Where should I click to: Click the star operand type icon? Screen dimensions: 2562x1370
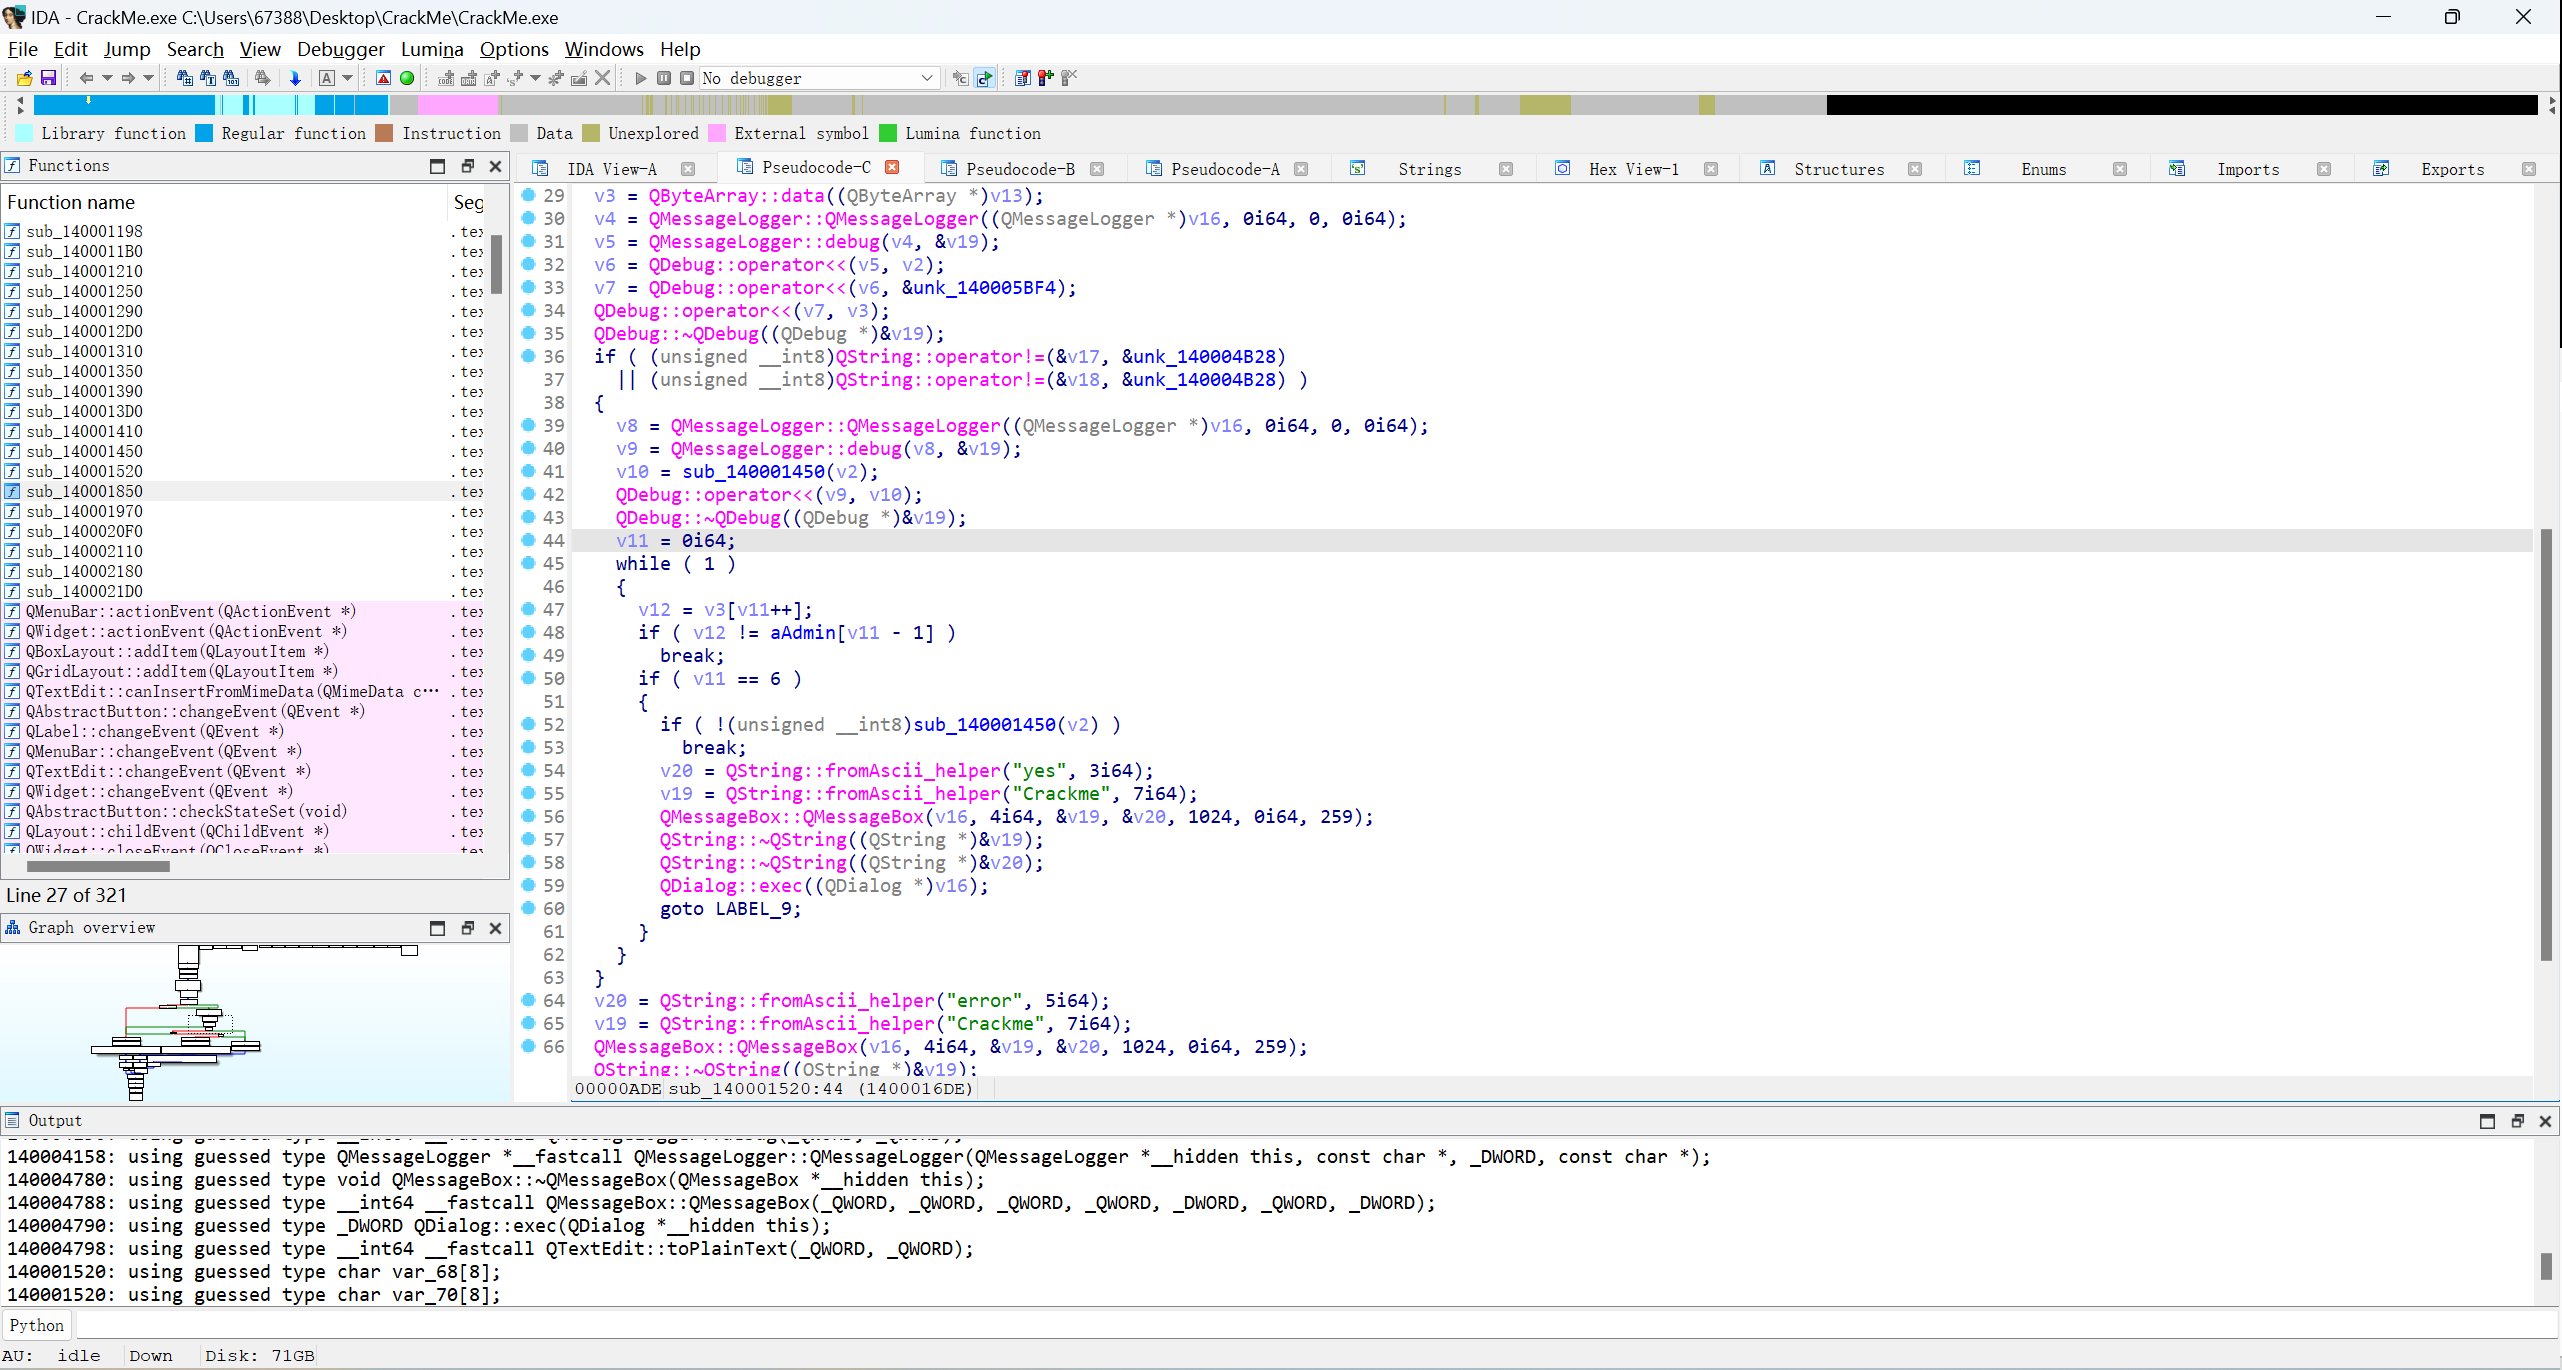pos(556,78)
